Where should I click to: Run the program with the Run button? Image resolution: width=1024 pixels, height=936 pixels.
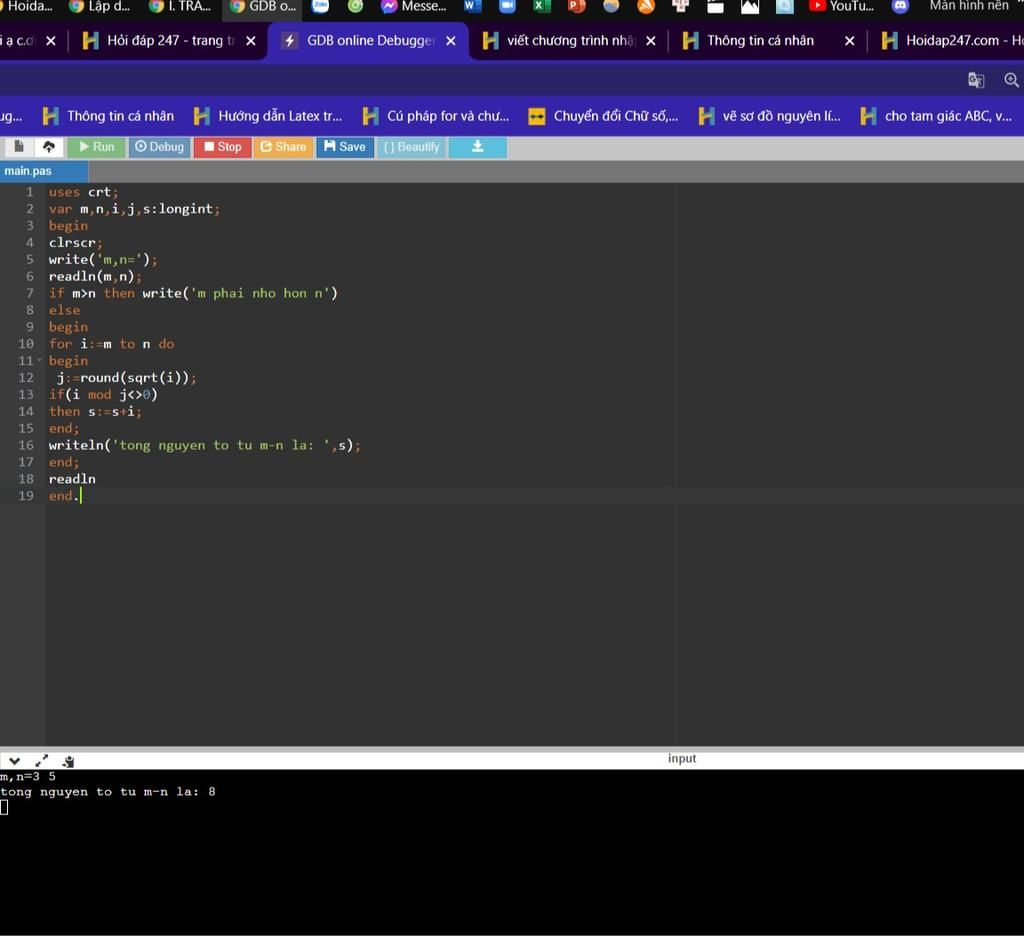pos(96,147)
